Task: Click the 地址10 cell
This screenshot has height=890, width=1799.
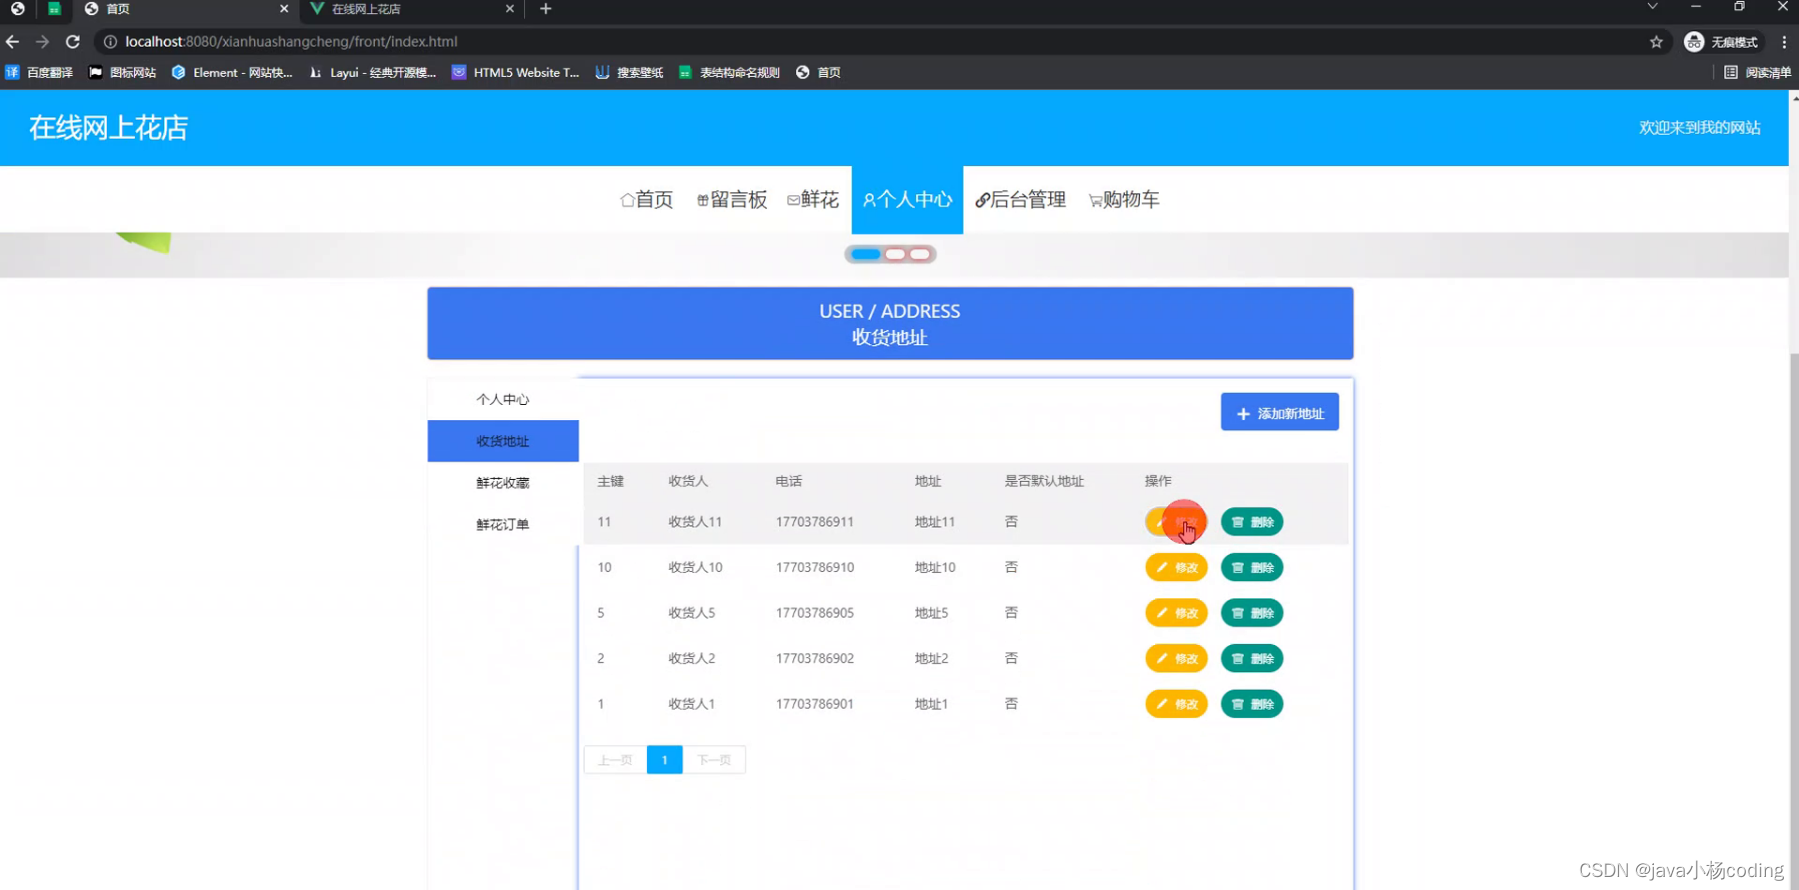Action: click(935, 567)
